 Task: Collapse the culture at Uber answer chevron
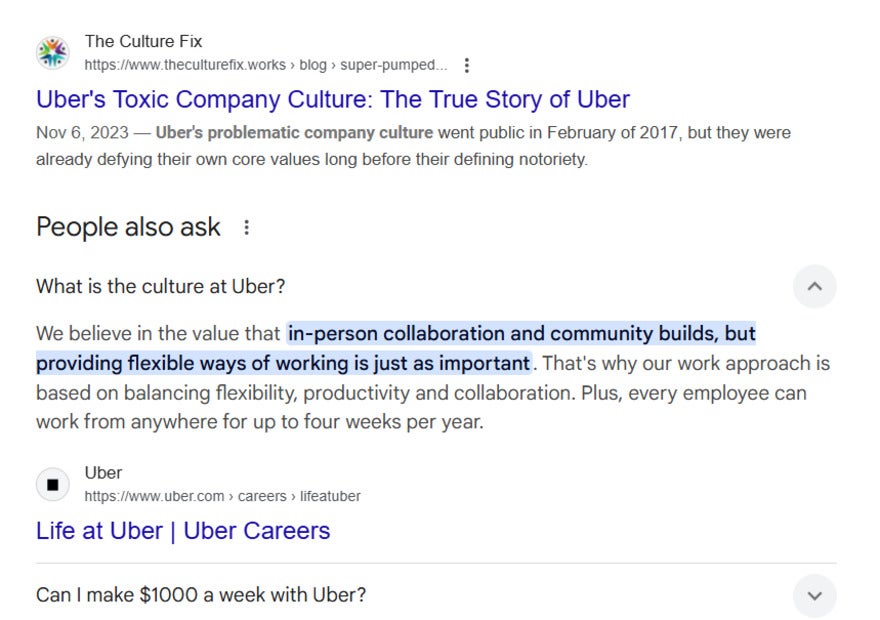pyautogui.click(x=814, y=287)
